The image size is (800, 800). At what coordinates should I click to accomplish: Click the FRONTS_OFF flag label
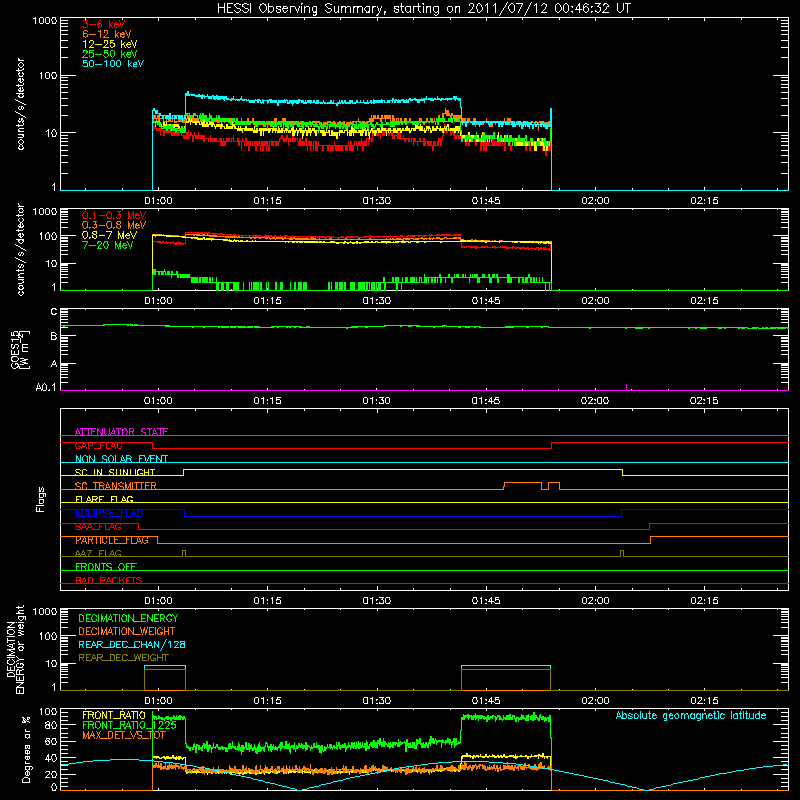[x=106, y=566]
